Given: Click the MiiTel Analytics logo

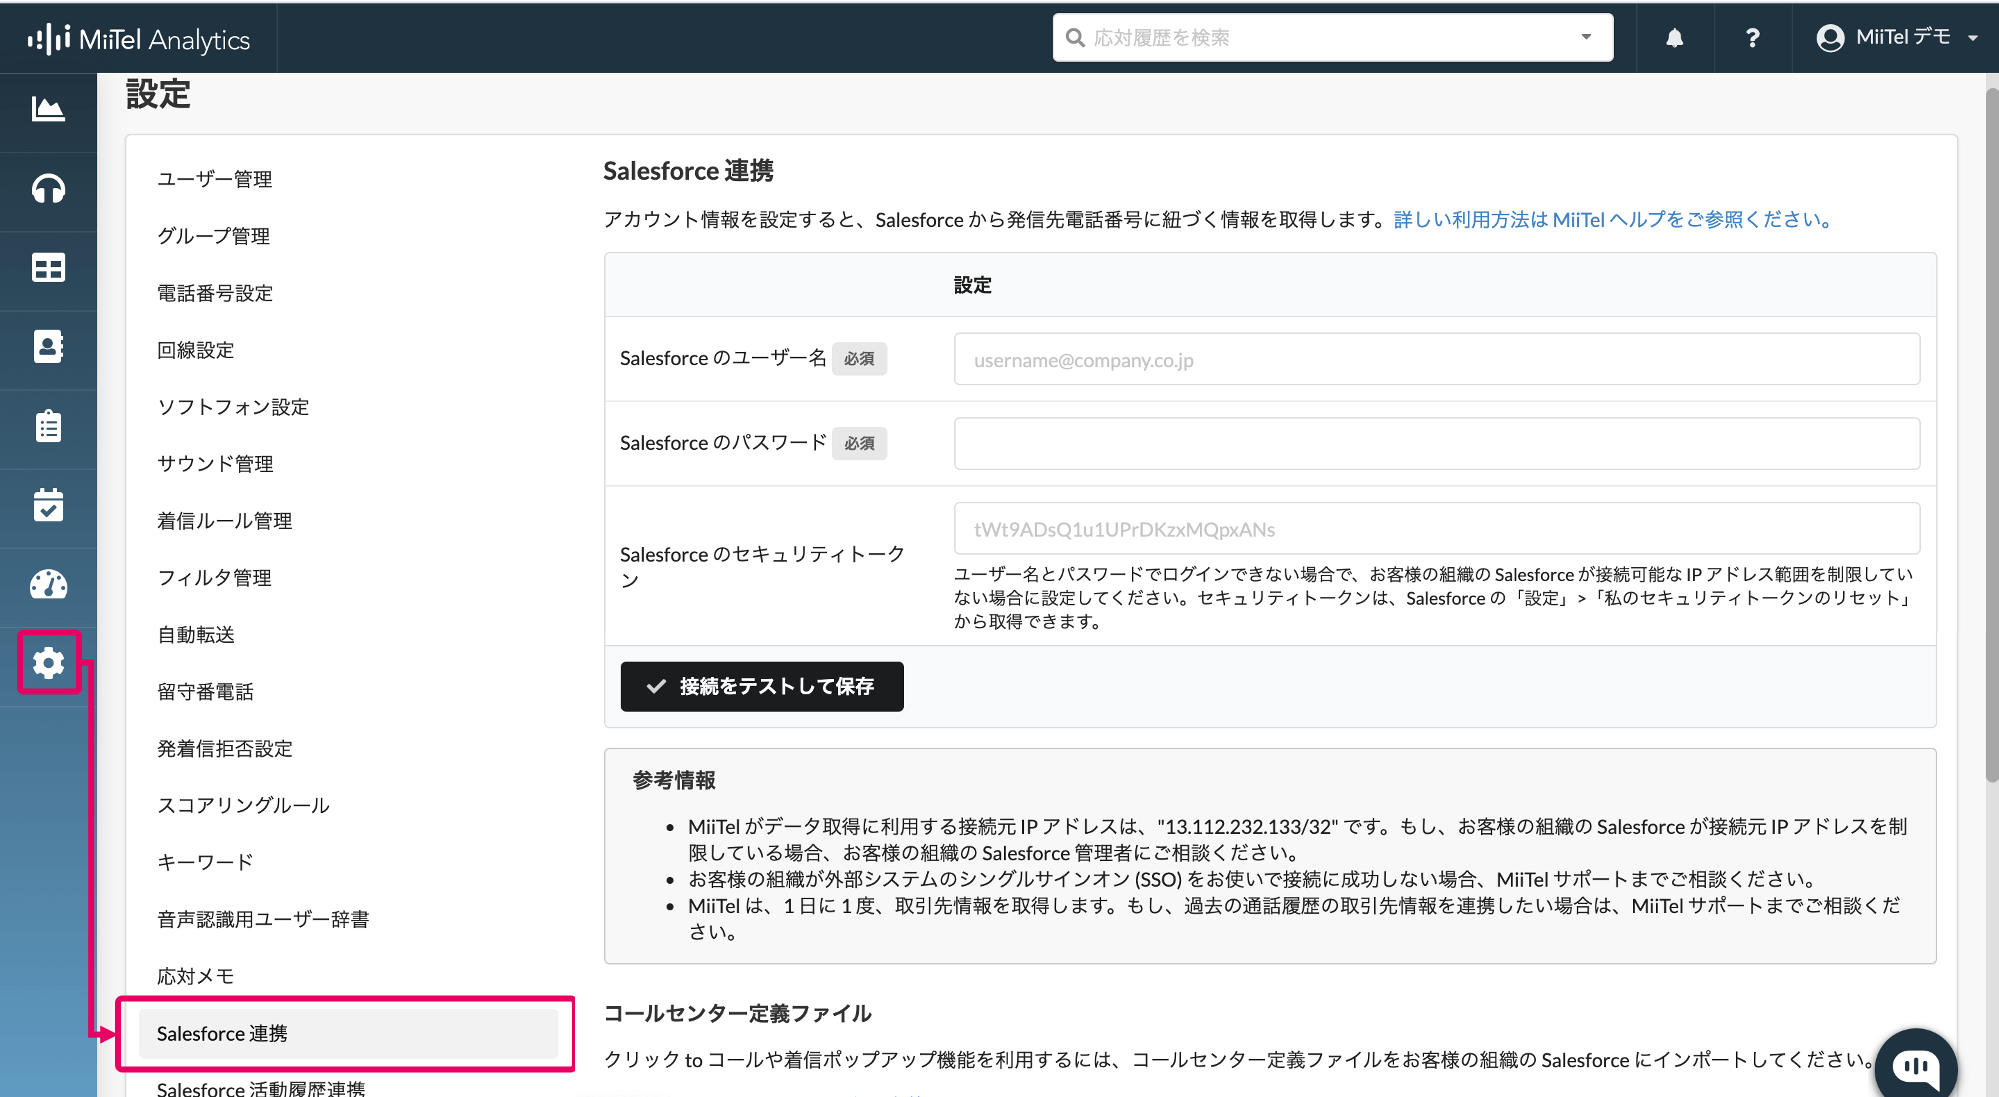Looking at the screenshot, I should pos(139,39).
